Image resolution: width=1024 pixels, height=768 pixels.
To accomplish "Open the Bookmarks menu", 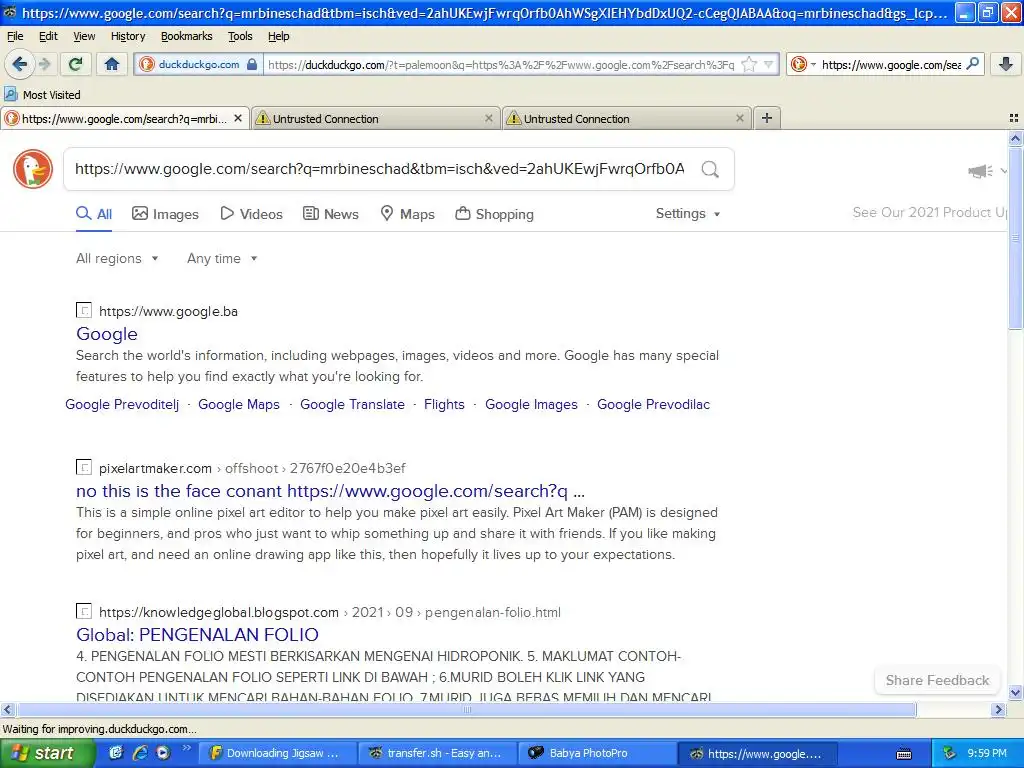I will (x=187, y=36).
